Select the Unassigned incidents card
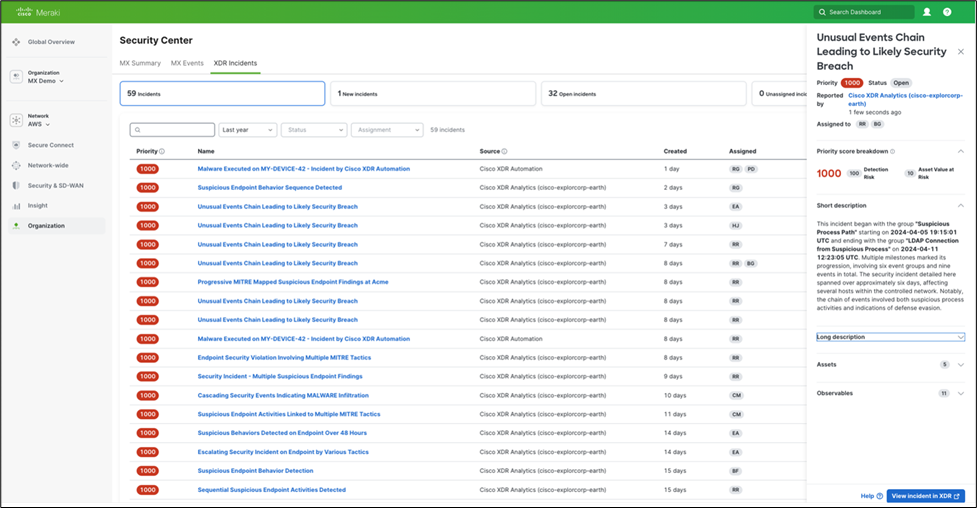 779,93
